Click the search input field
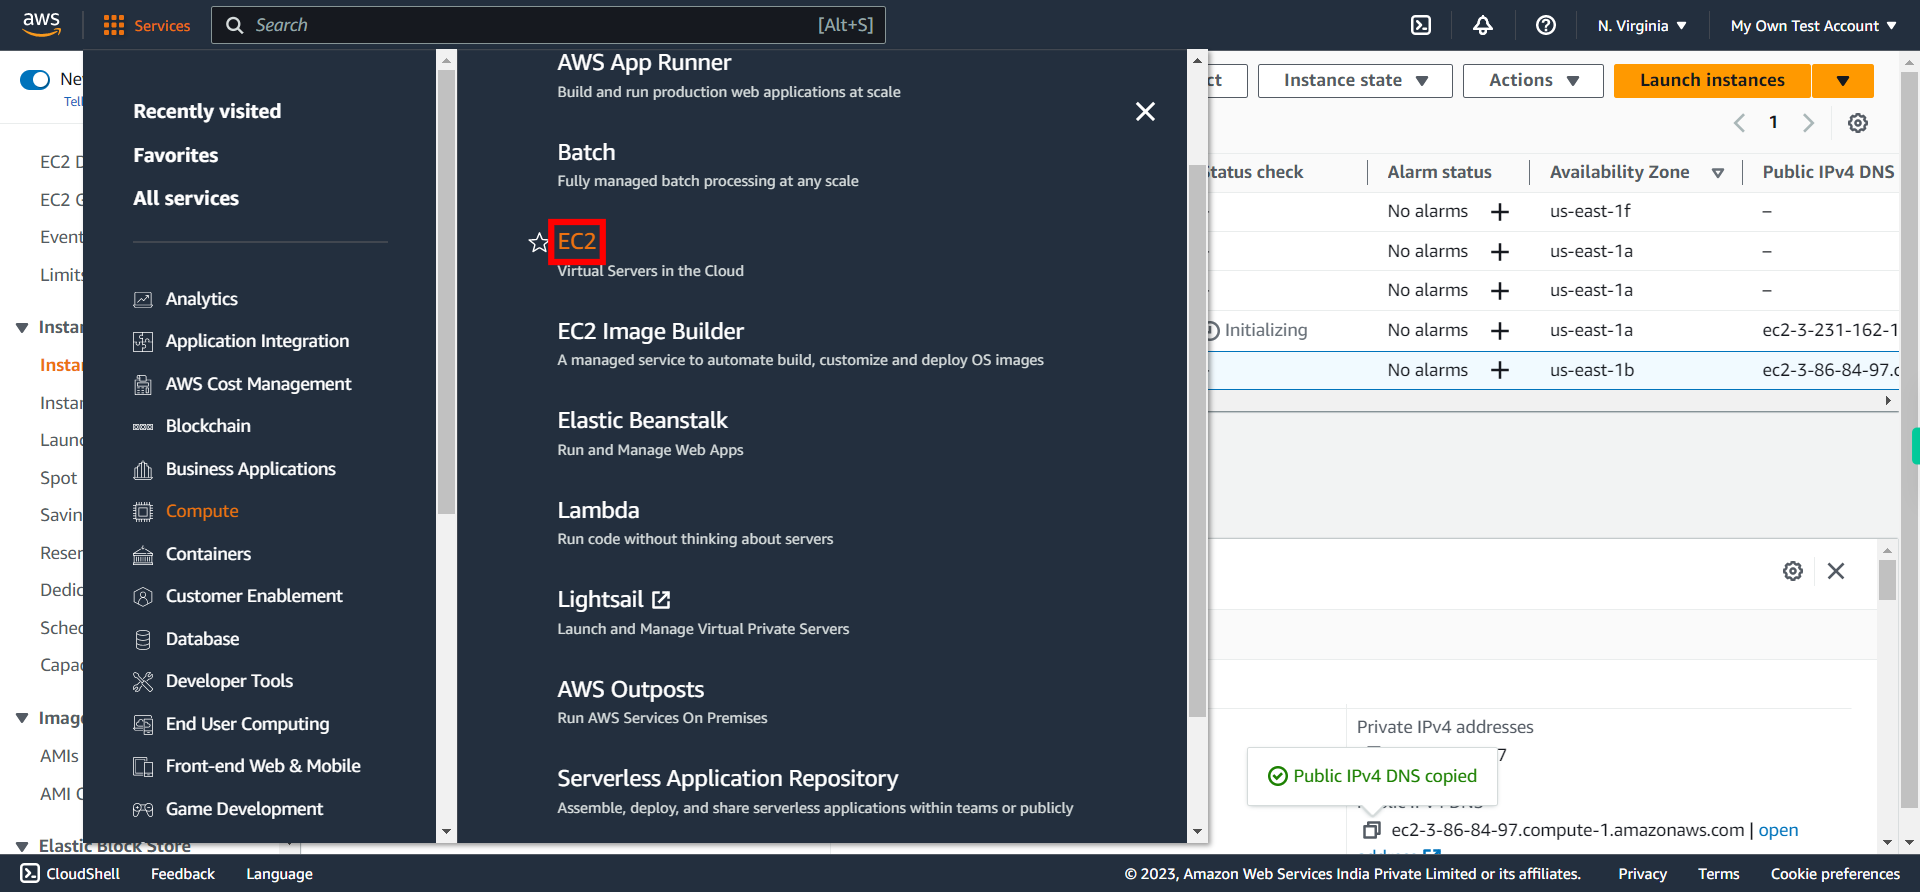1920x892 pixels. coord(548,25)
